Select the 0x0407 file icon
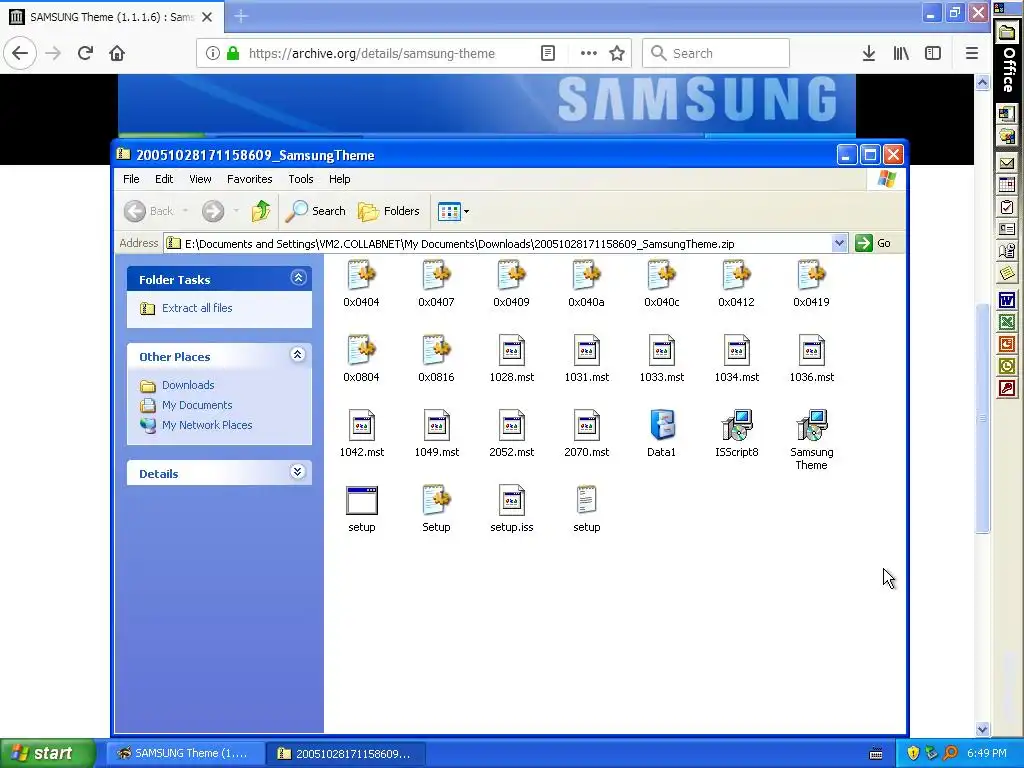Image resolution: width=1024 pixels, height=768 pixels. click(x=436, y=275)
